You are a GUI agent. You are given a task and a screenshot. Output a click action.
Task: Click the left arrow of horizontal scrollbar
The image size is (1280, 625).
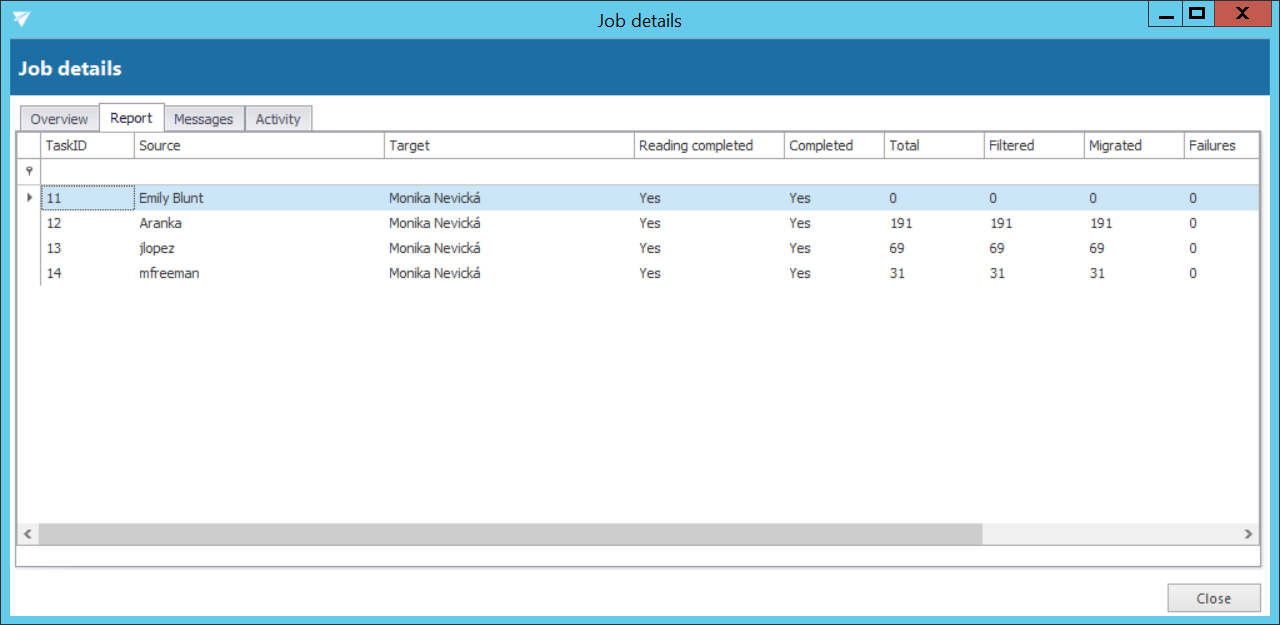(x=28, y=535)
